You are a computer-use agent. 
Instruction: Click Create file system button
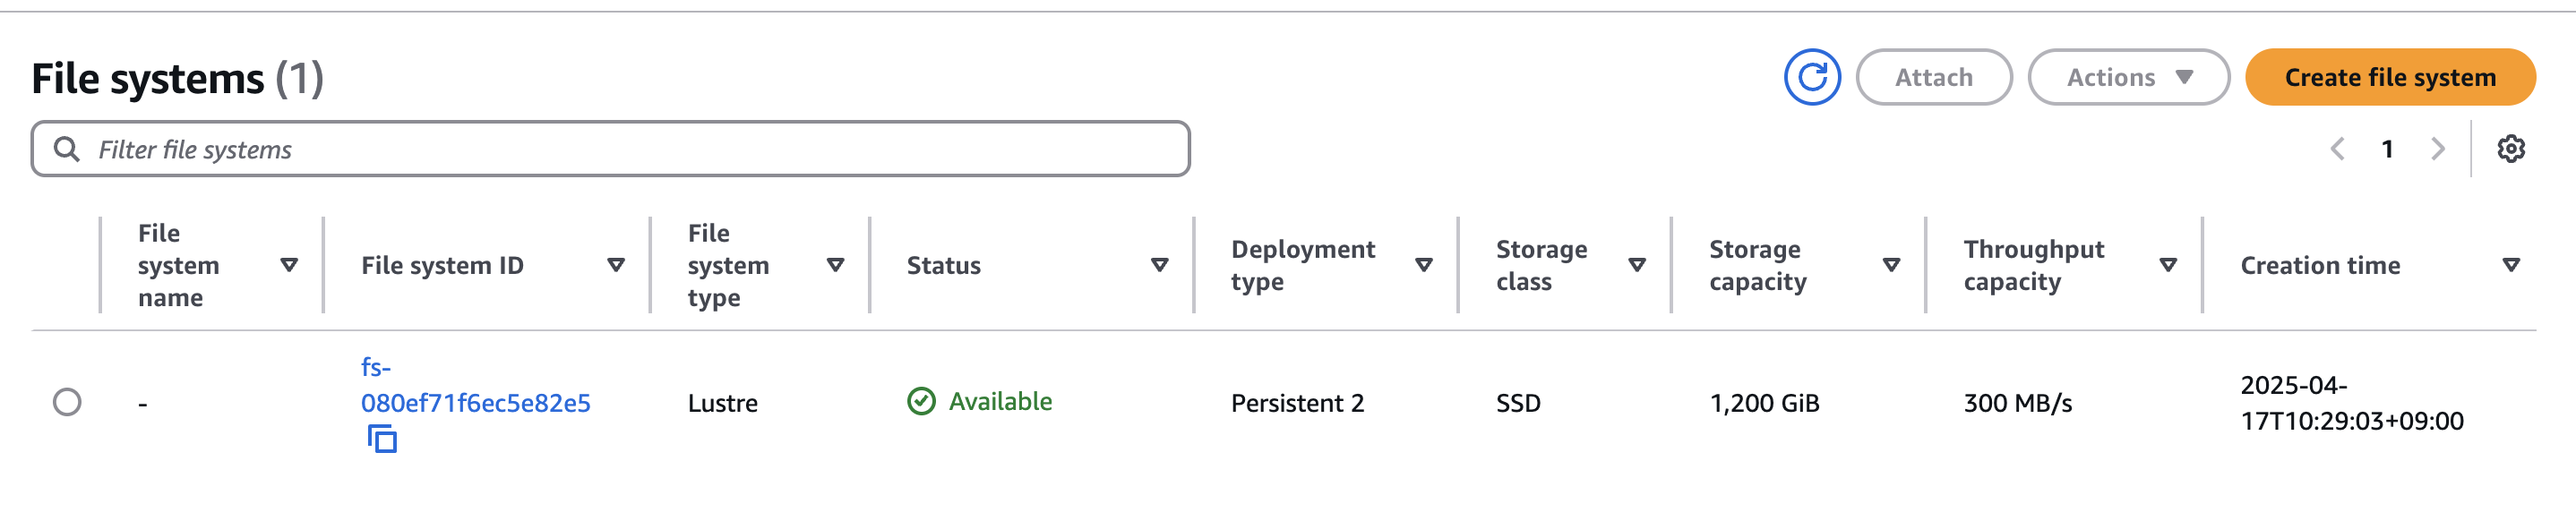click(2389, 77)
